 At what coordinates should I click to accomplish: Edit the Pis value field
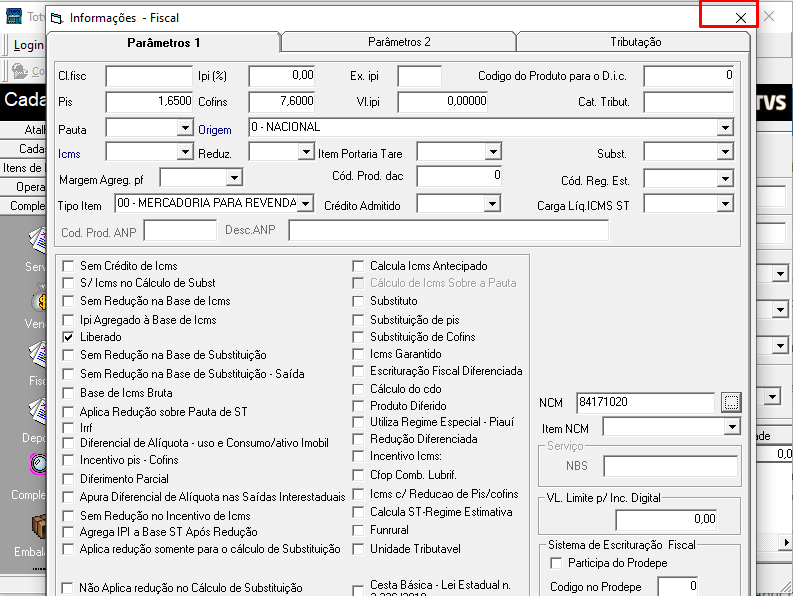[149, 102]
